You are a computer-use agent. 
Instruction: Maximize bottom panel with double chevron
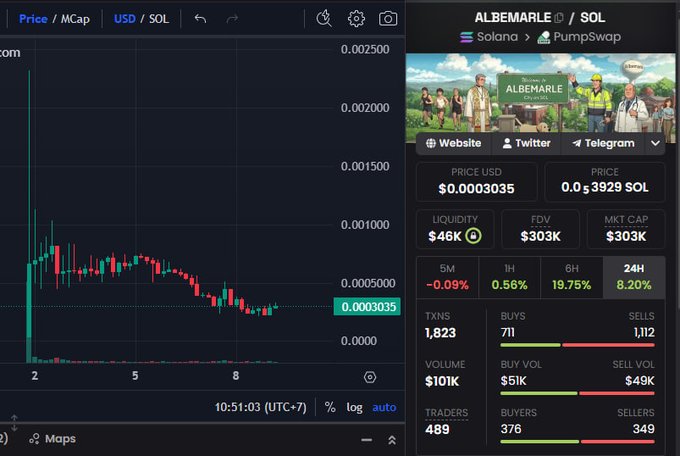point(392,440)
